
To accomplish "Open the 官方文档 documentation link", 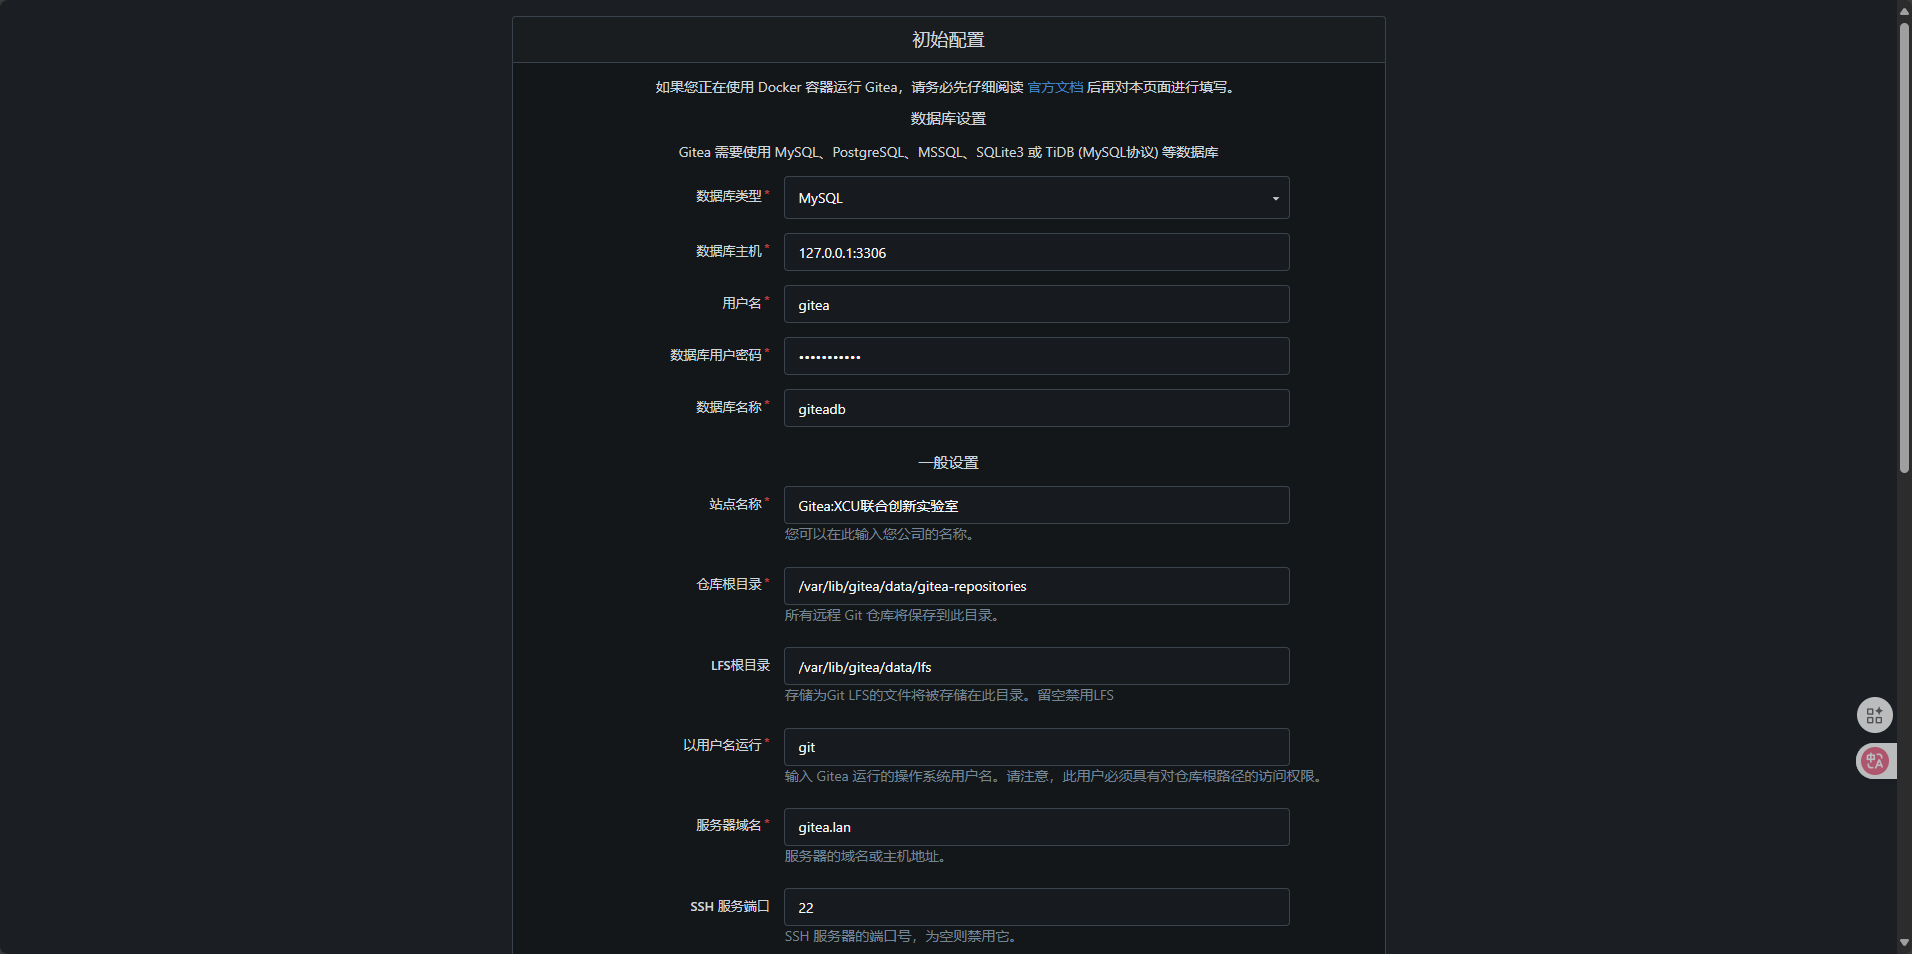I will (1055, 87).
